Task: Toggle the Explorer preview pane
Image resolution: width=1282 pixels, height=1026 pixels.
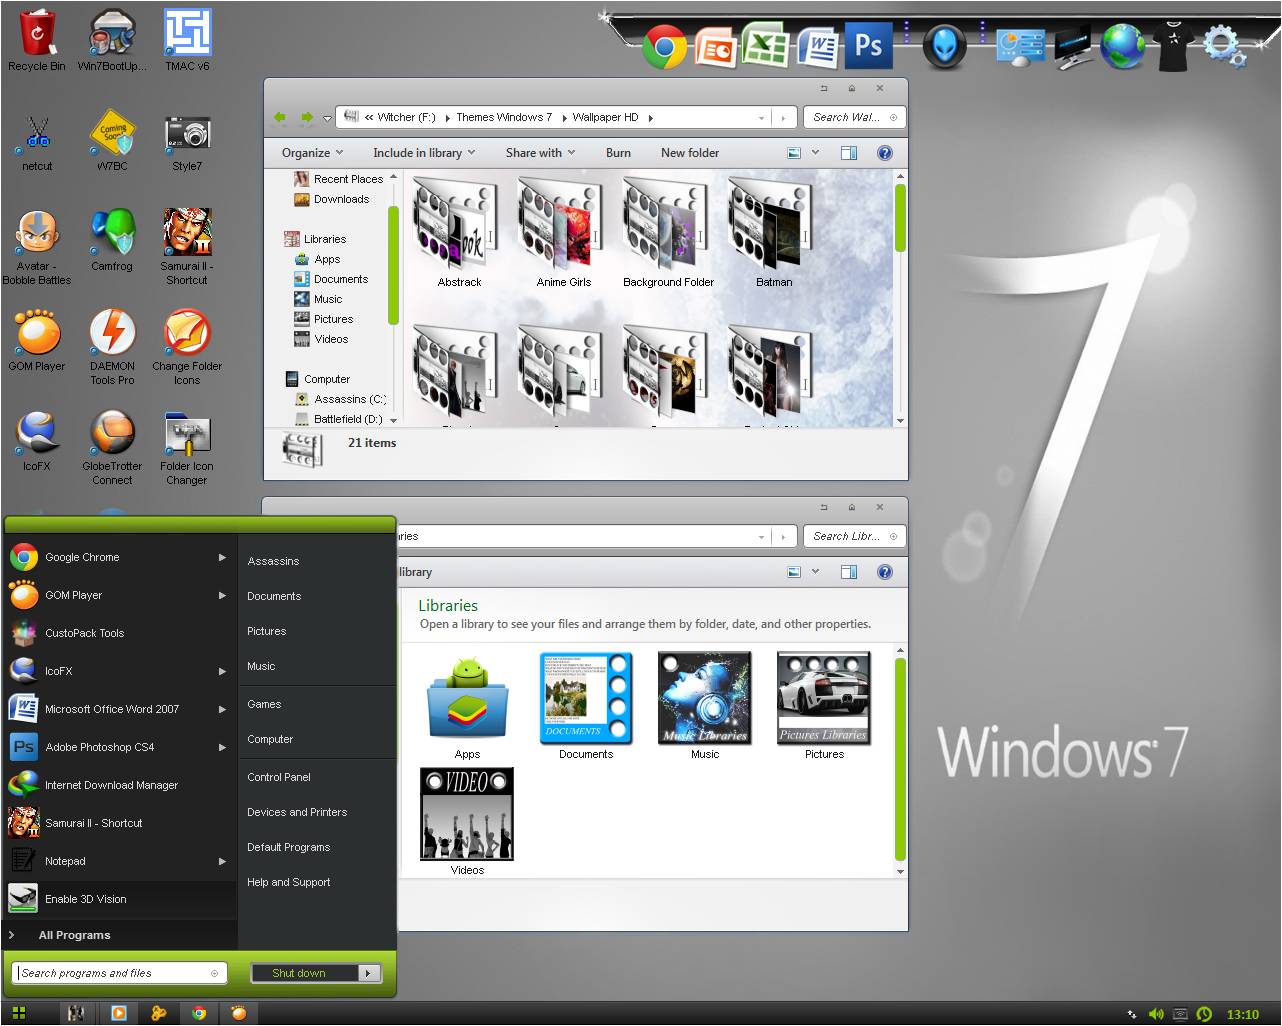Action: pos(847,152)
